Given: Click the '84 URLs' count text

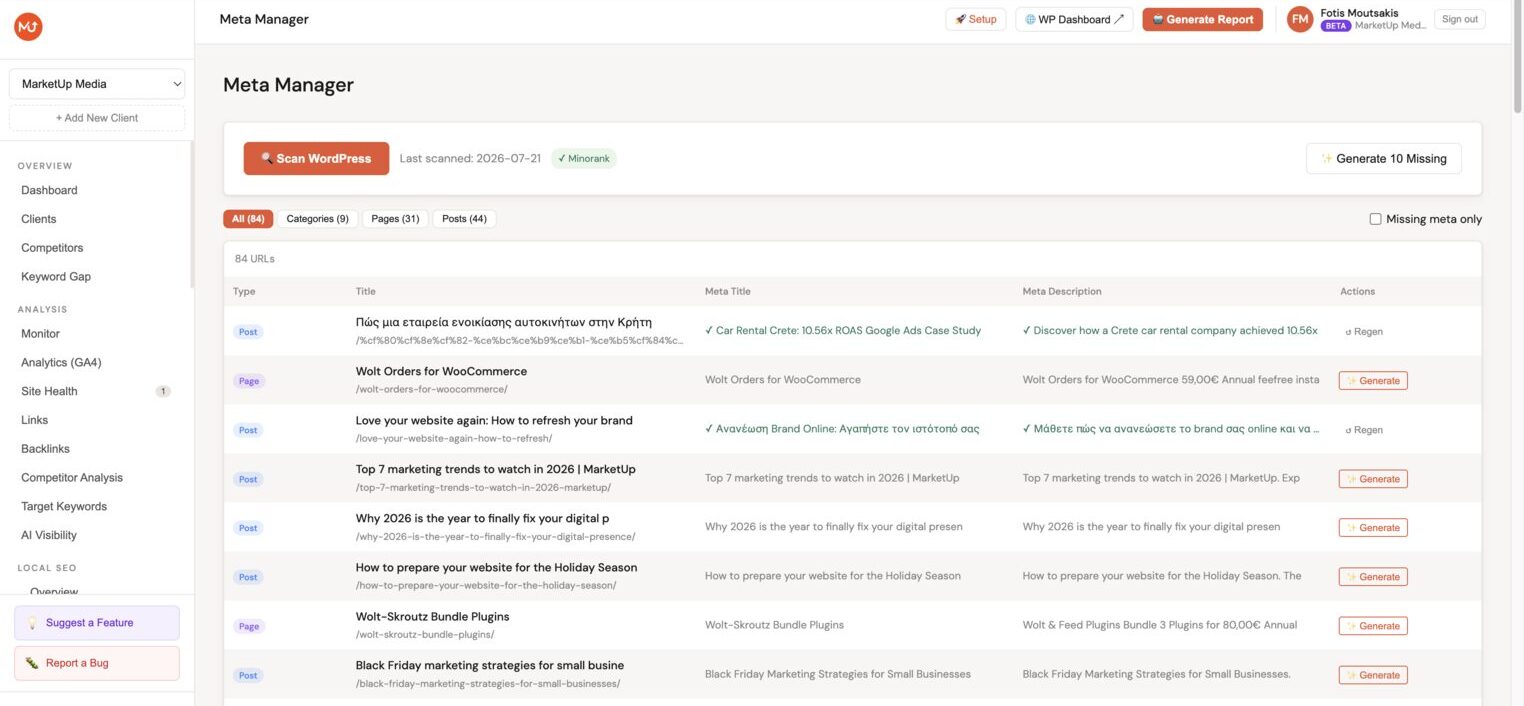Looking at the screenshot, I should pos(255,259).
